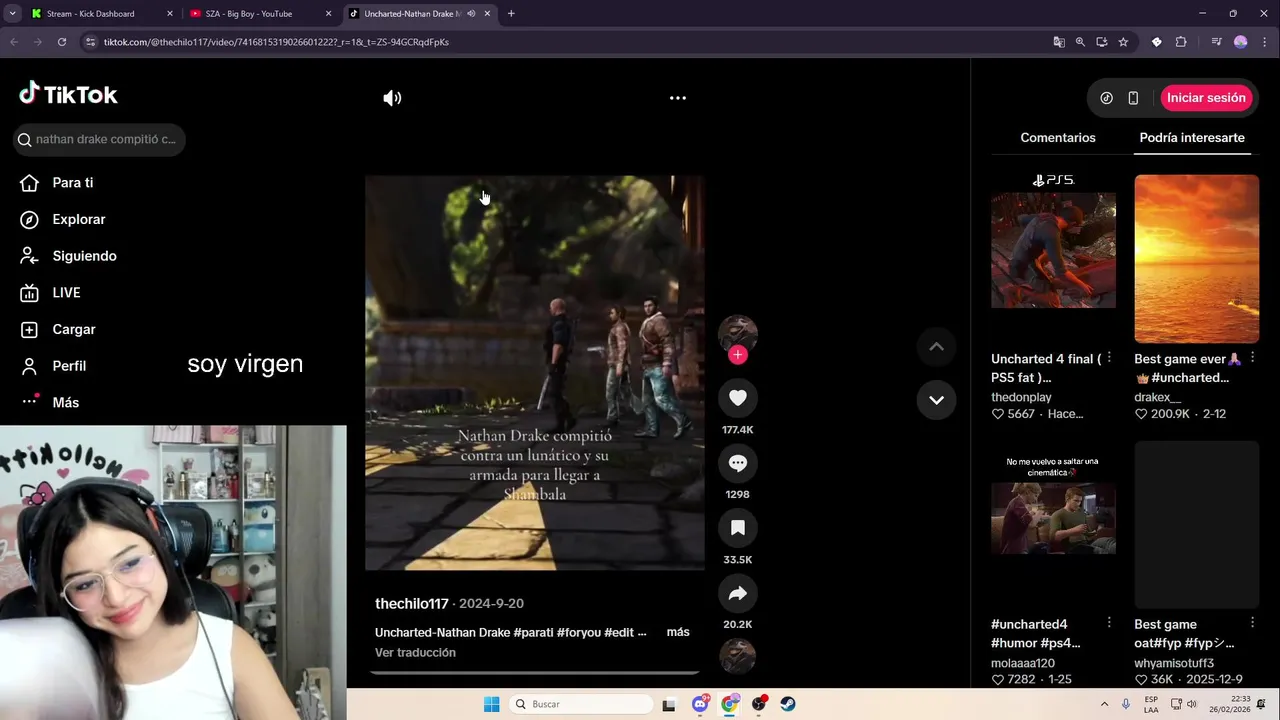Viewport: 1280px width, 720px height.
Task: Click the TikTok logo
Action: 68,94
